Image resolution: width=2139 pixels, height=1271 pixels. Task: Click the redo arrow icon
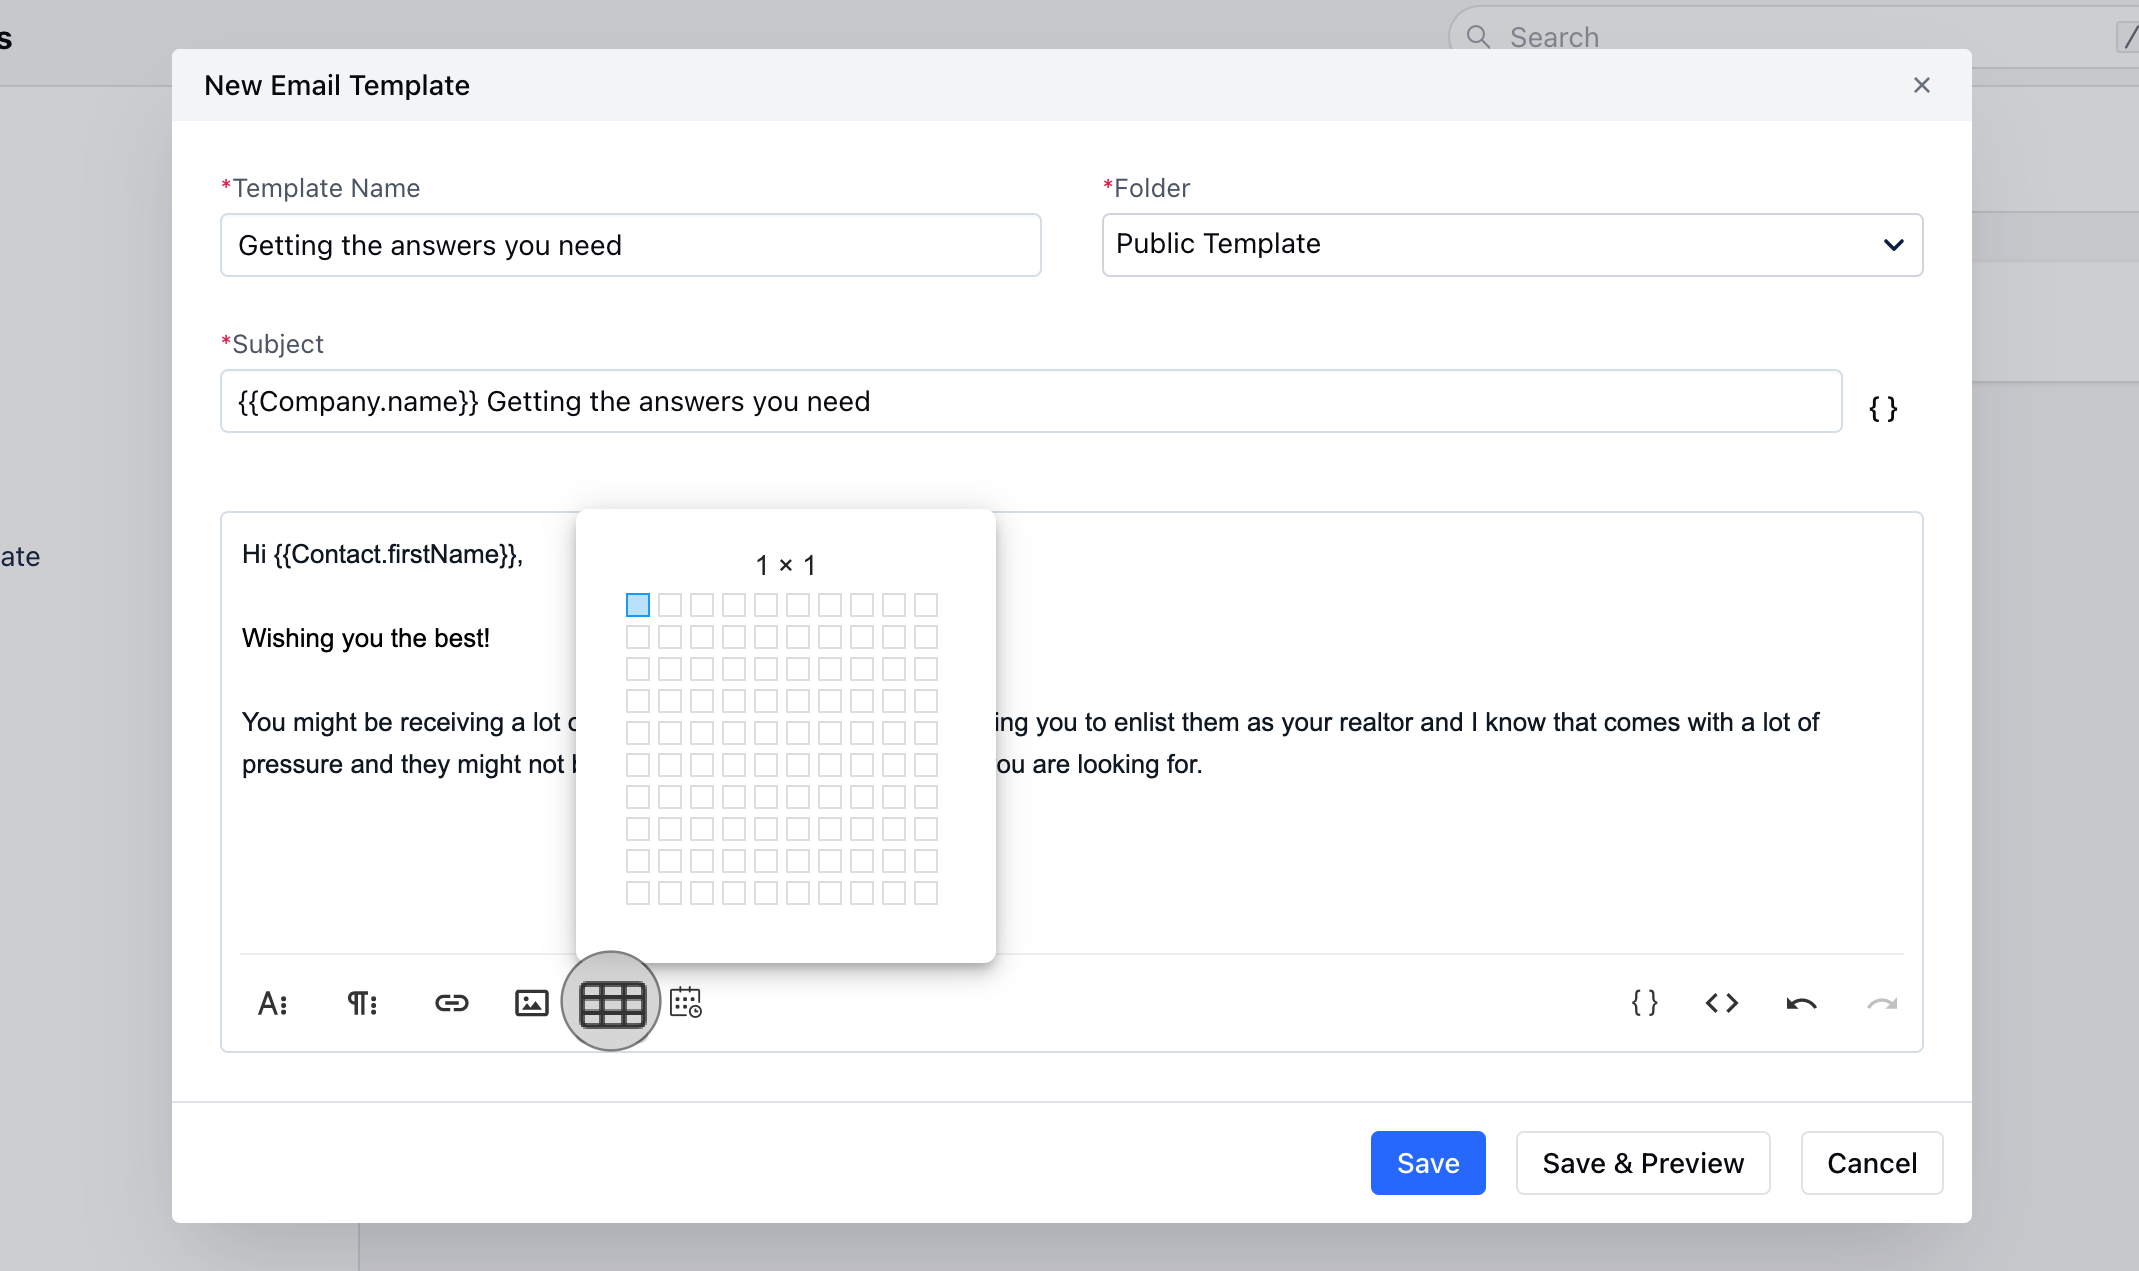coord(1881,1003)
